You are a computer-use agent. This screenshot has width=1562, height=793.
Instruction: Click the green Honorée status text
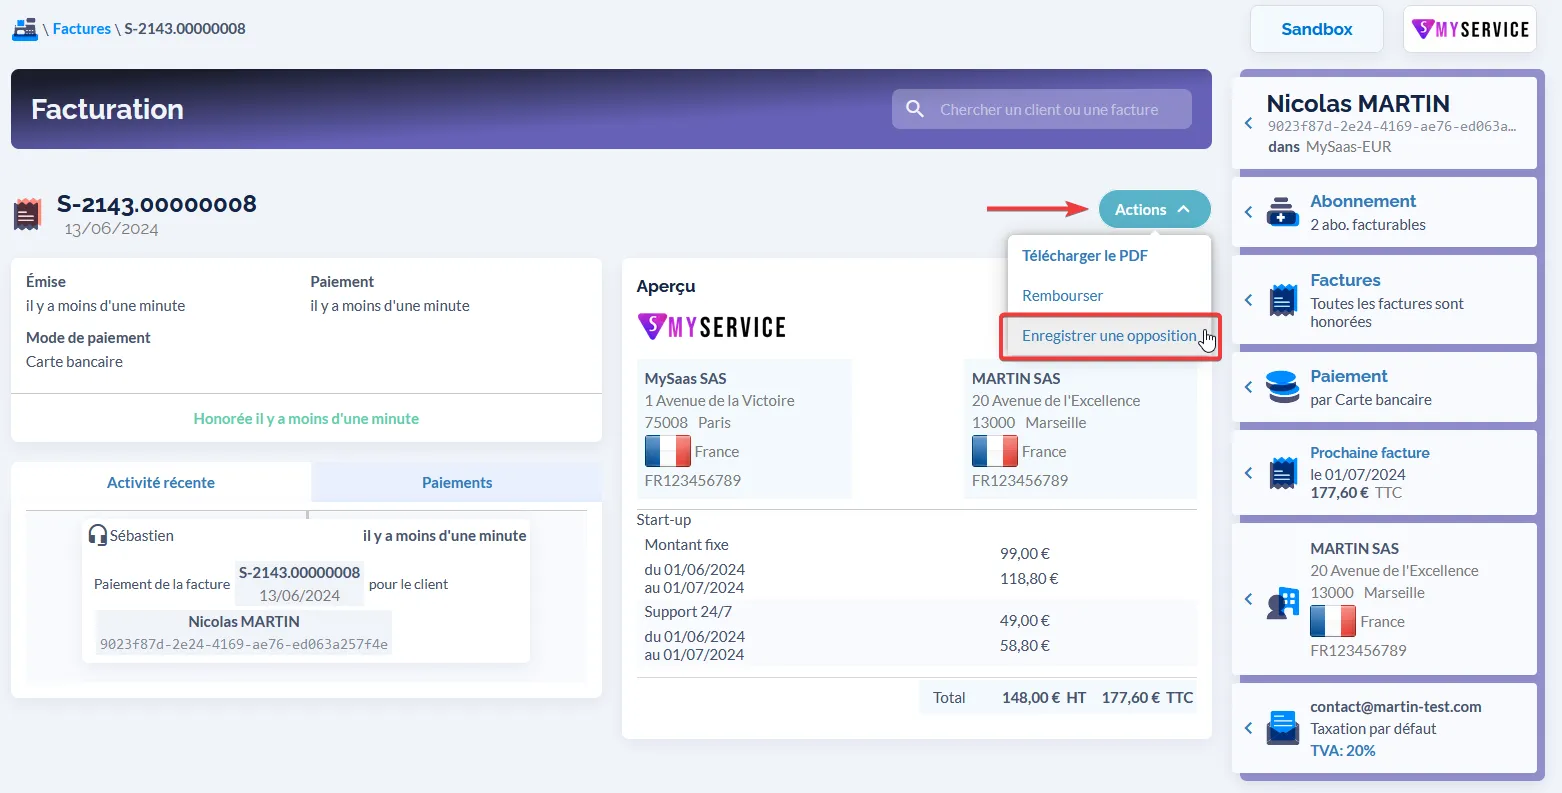click(306, 418)
